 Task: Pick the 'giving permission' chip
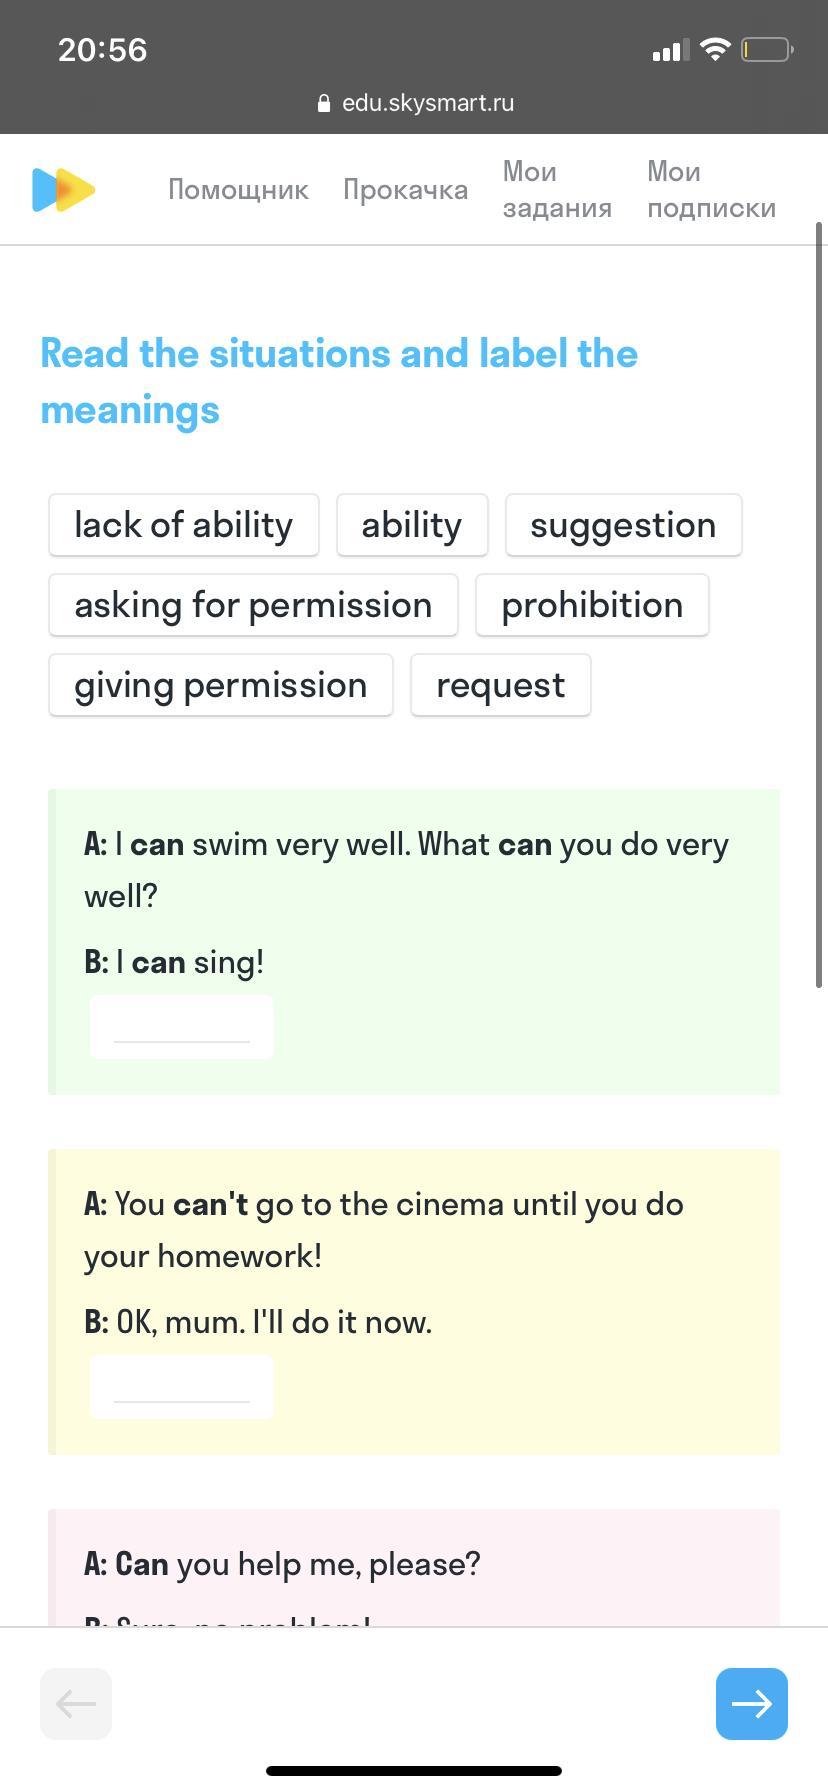[220, 685]
